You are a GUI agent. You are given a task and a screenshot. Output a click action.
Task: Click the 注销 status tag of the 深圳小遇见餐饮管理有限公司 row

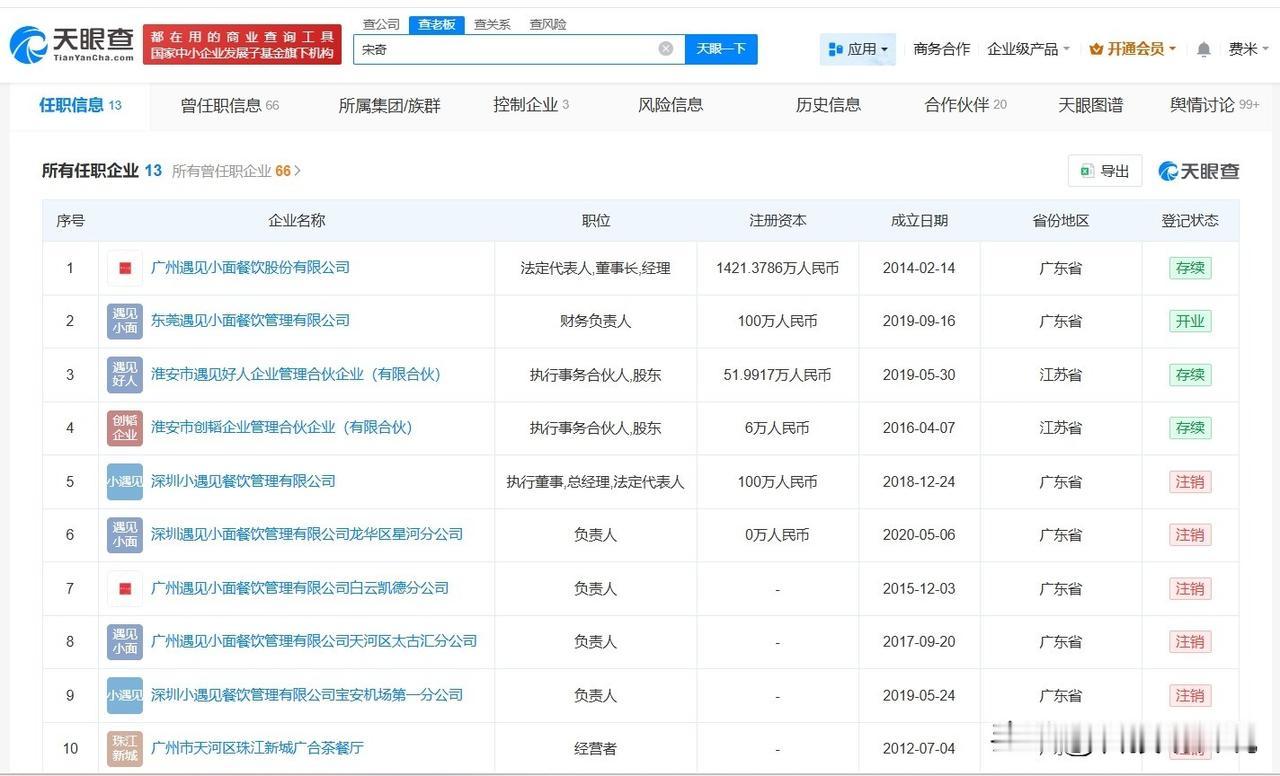1190,482
